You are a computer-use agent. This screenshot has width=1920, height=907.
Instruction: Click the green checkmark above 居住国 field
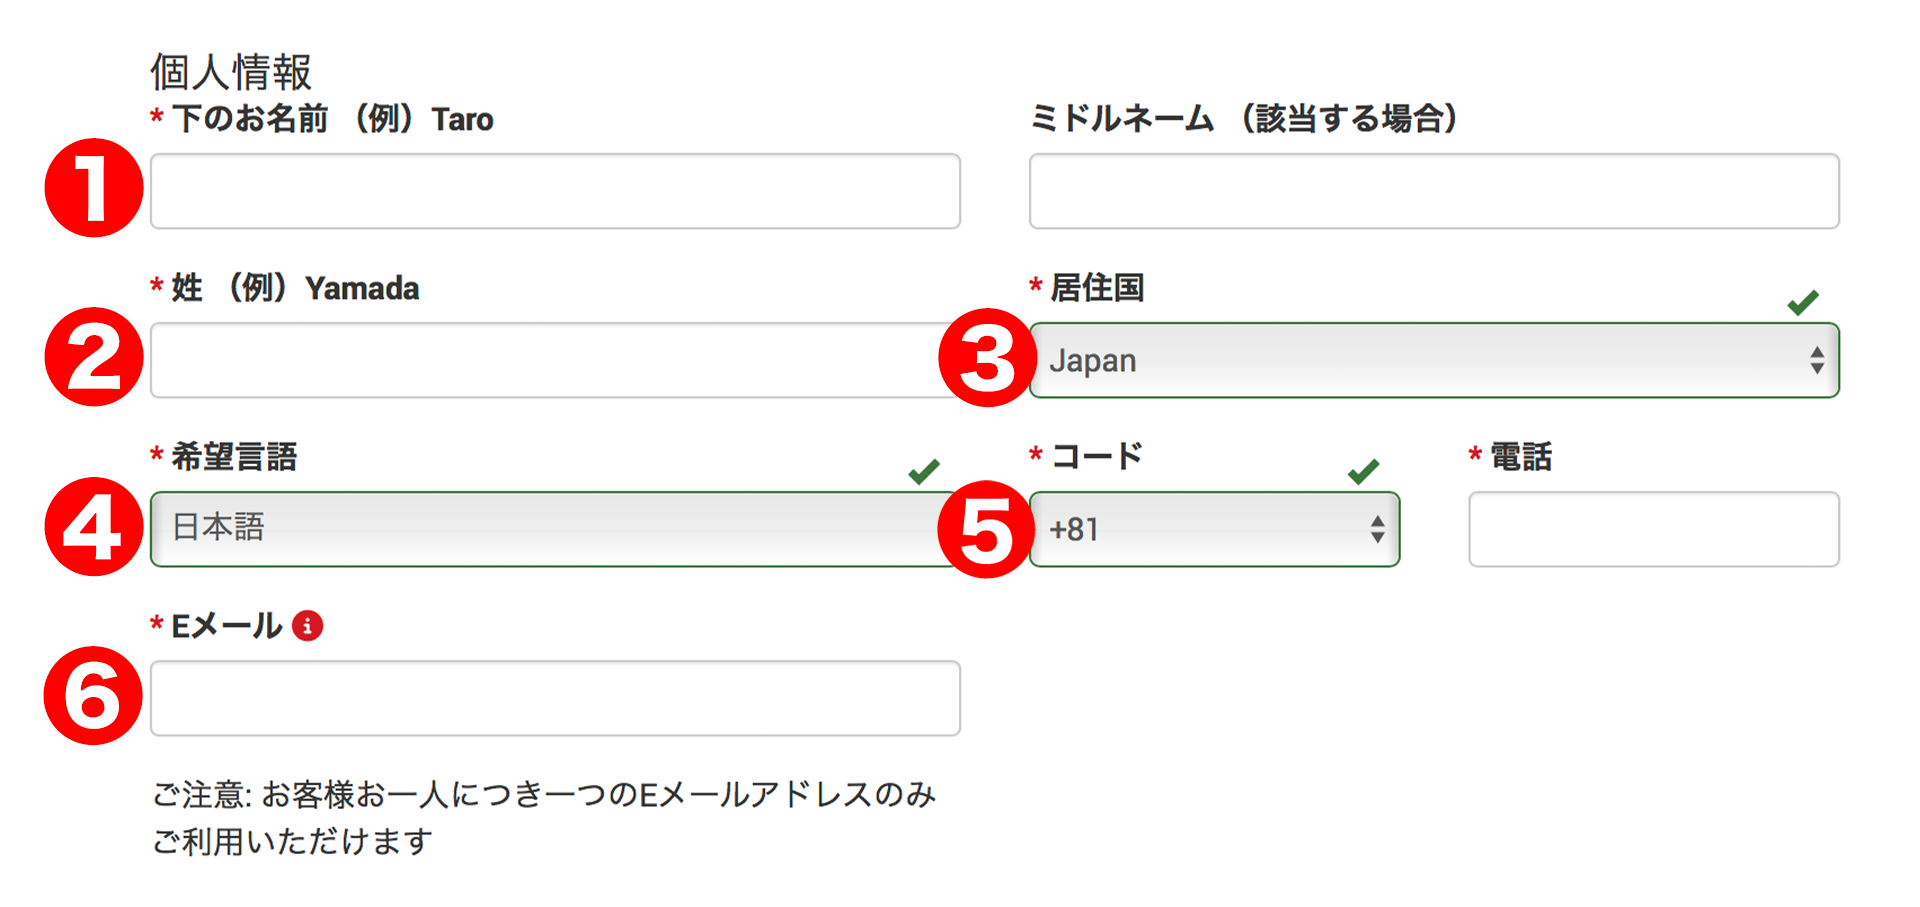[x=1803, y=302]
